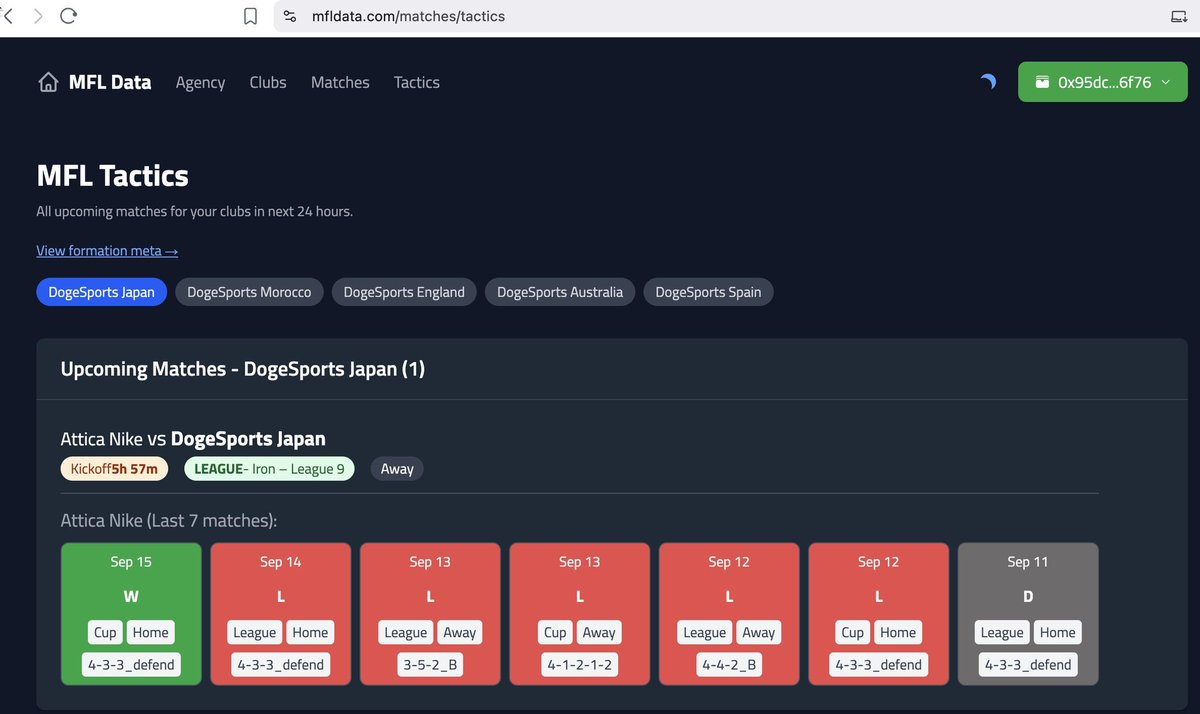This screenshot has width=1200, height=714.
Task: Click the Home tag on the Sep 11 card
Action: 1057,632
